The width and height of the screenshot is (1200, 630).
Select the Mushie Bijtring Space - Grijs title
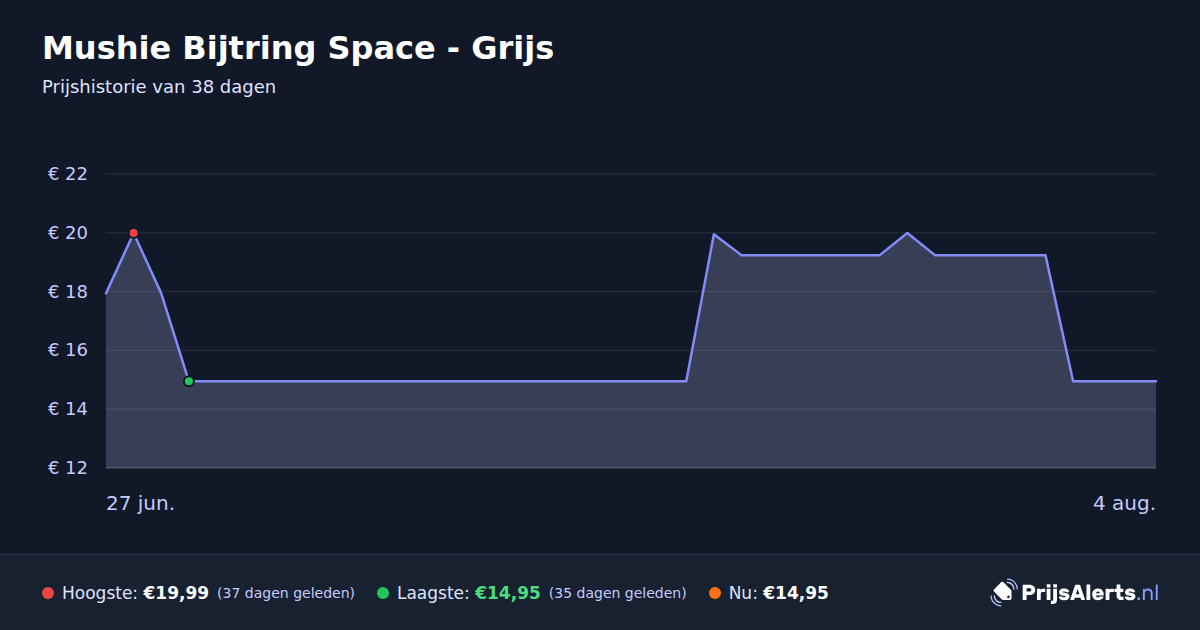click(x=298, y=48)
